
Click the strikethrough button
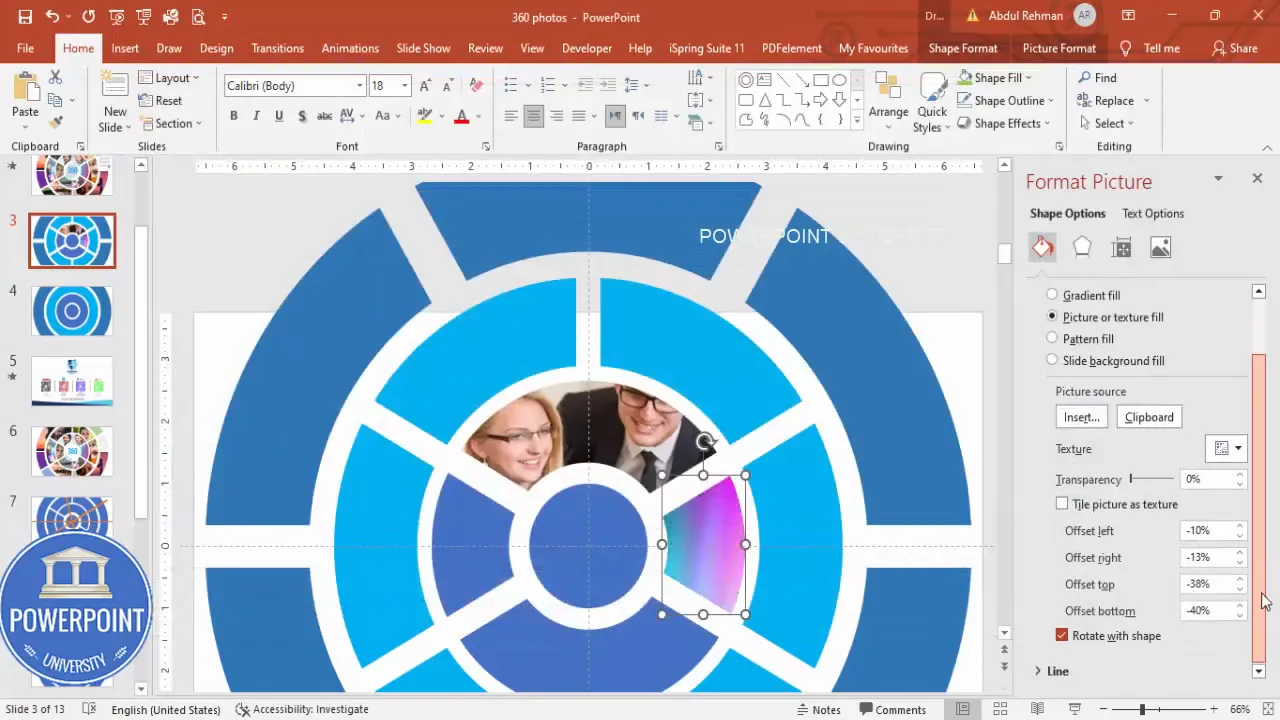[x=324, y=116]
